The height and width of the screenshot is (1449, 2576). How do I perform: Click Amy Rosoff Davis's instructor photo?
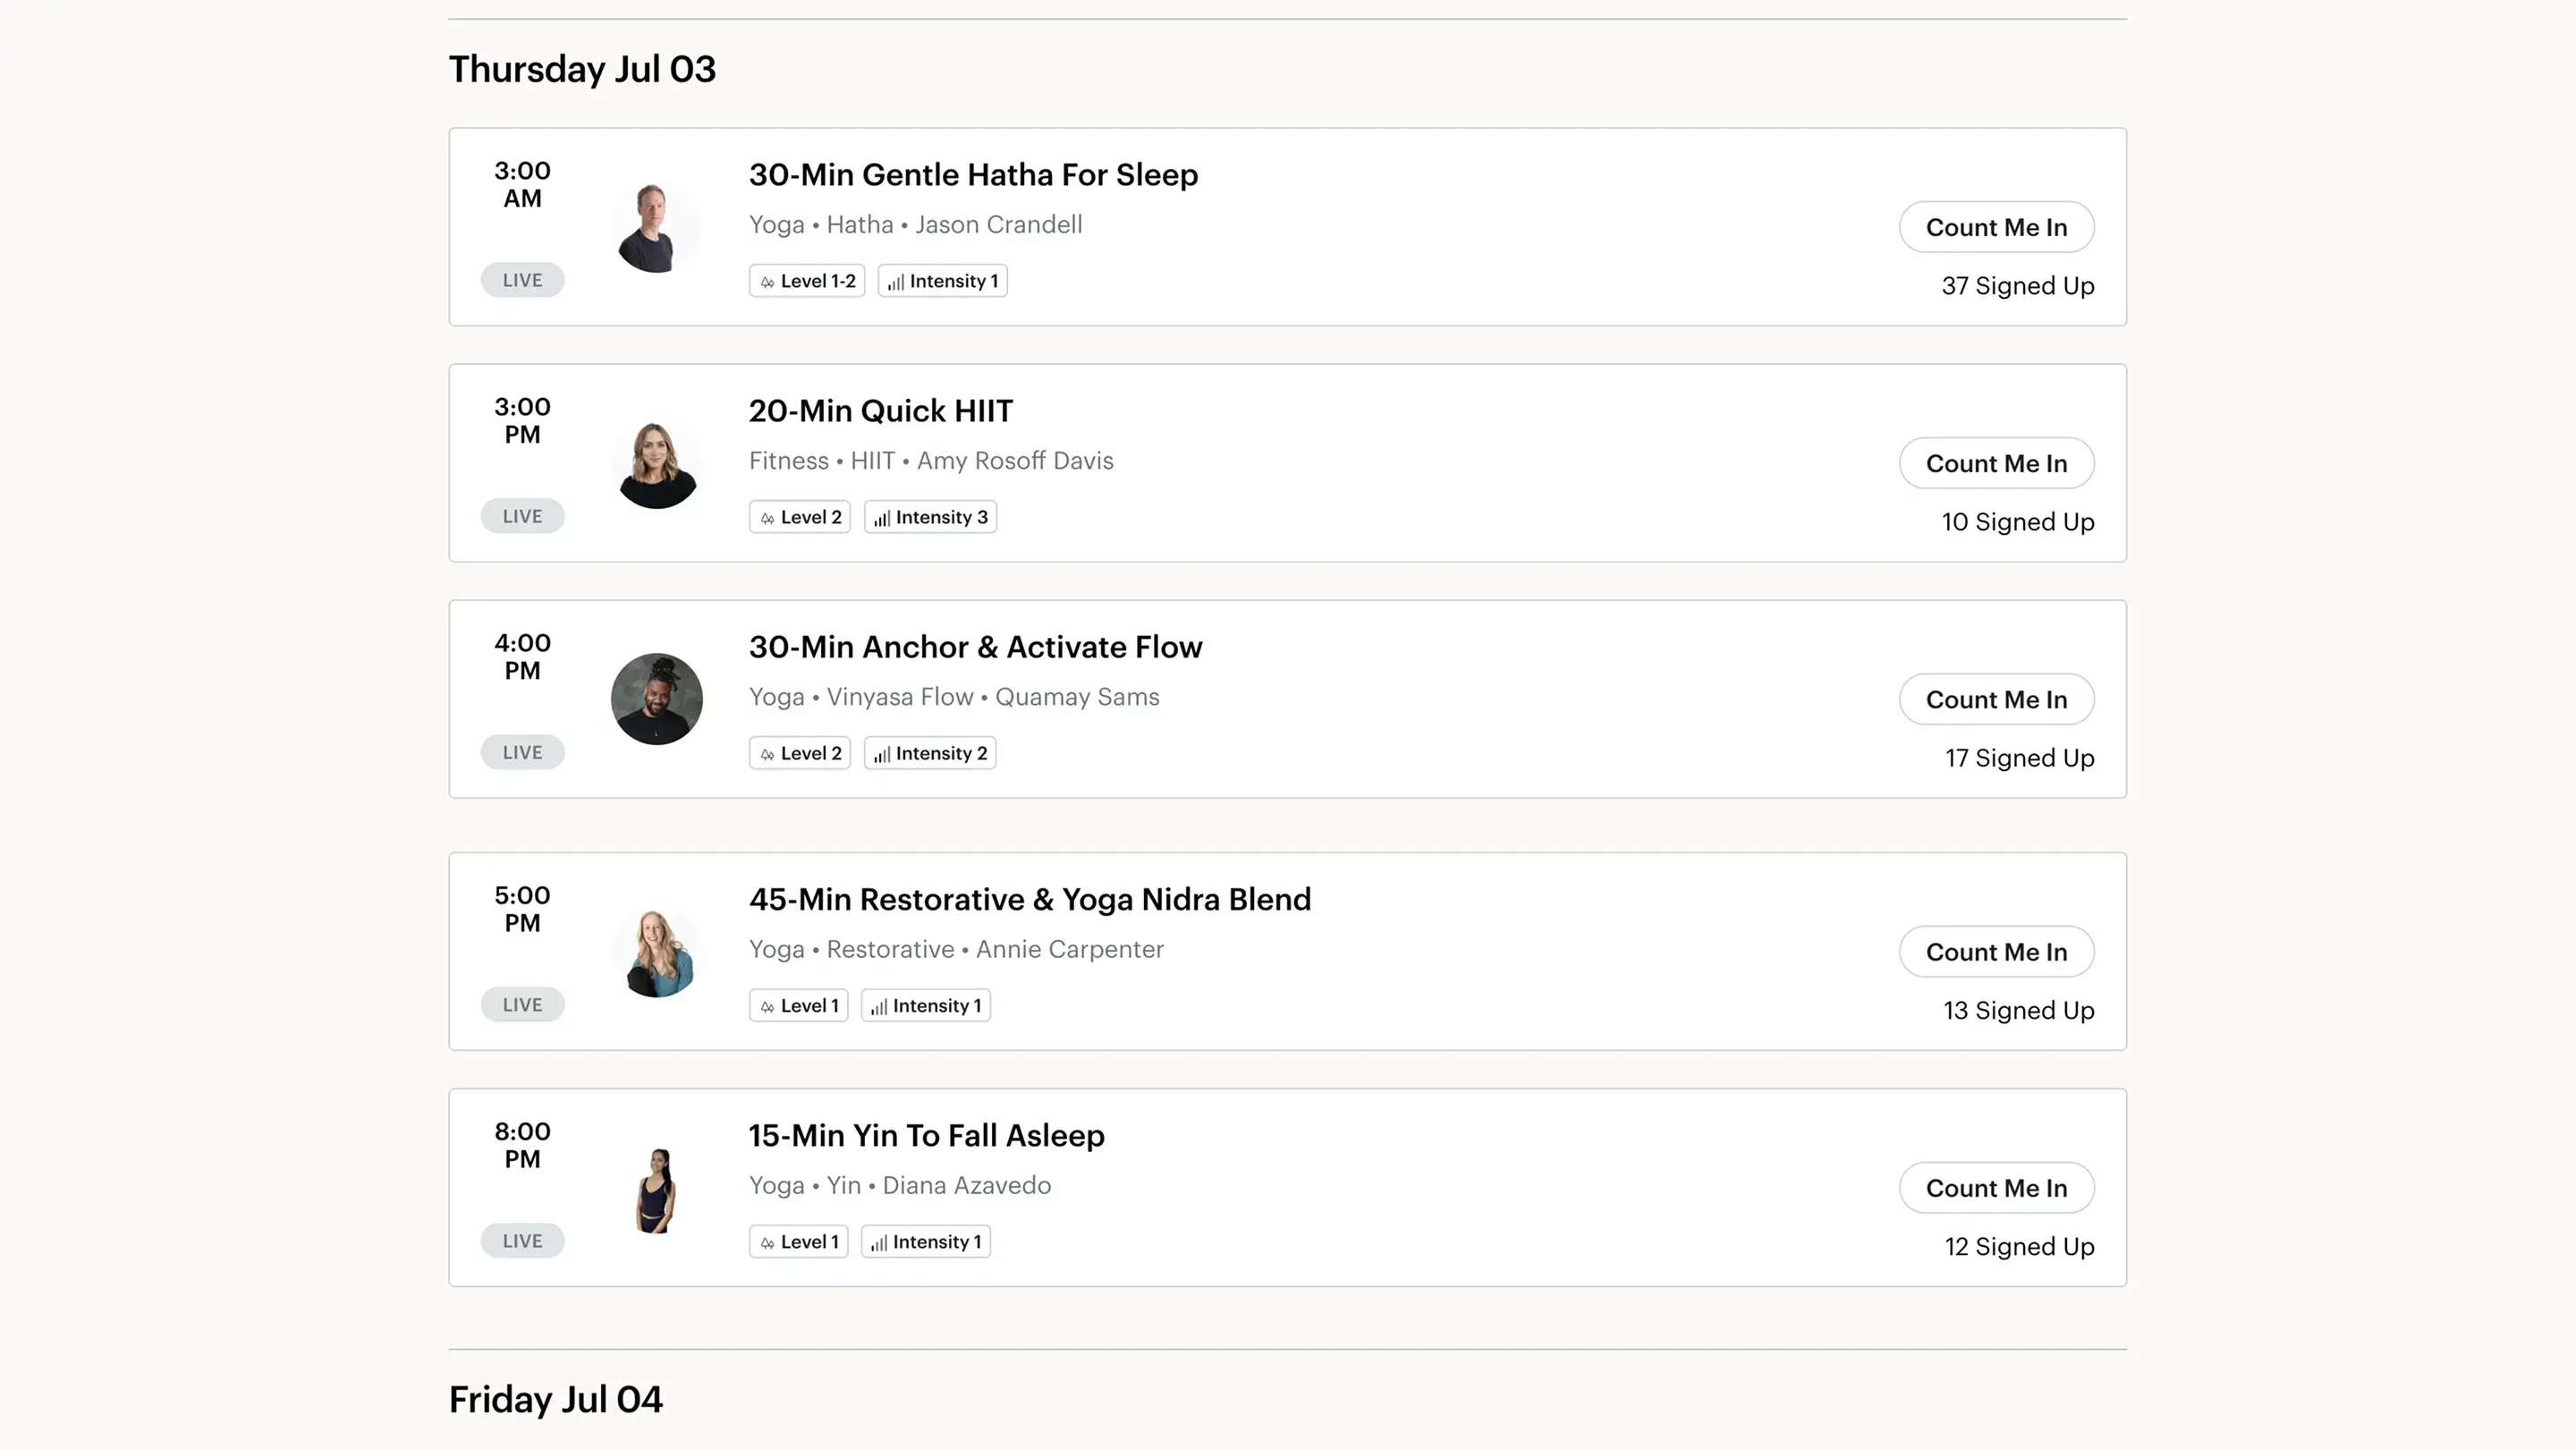click(656, 463)
